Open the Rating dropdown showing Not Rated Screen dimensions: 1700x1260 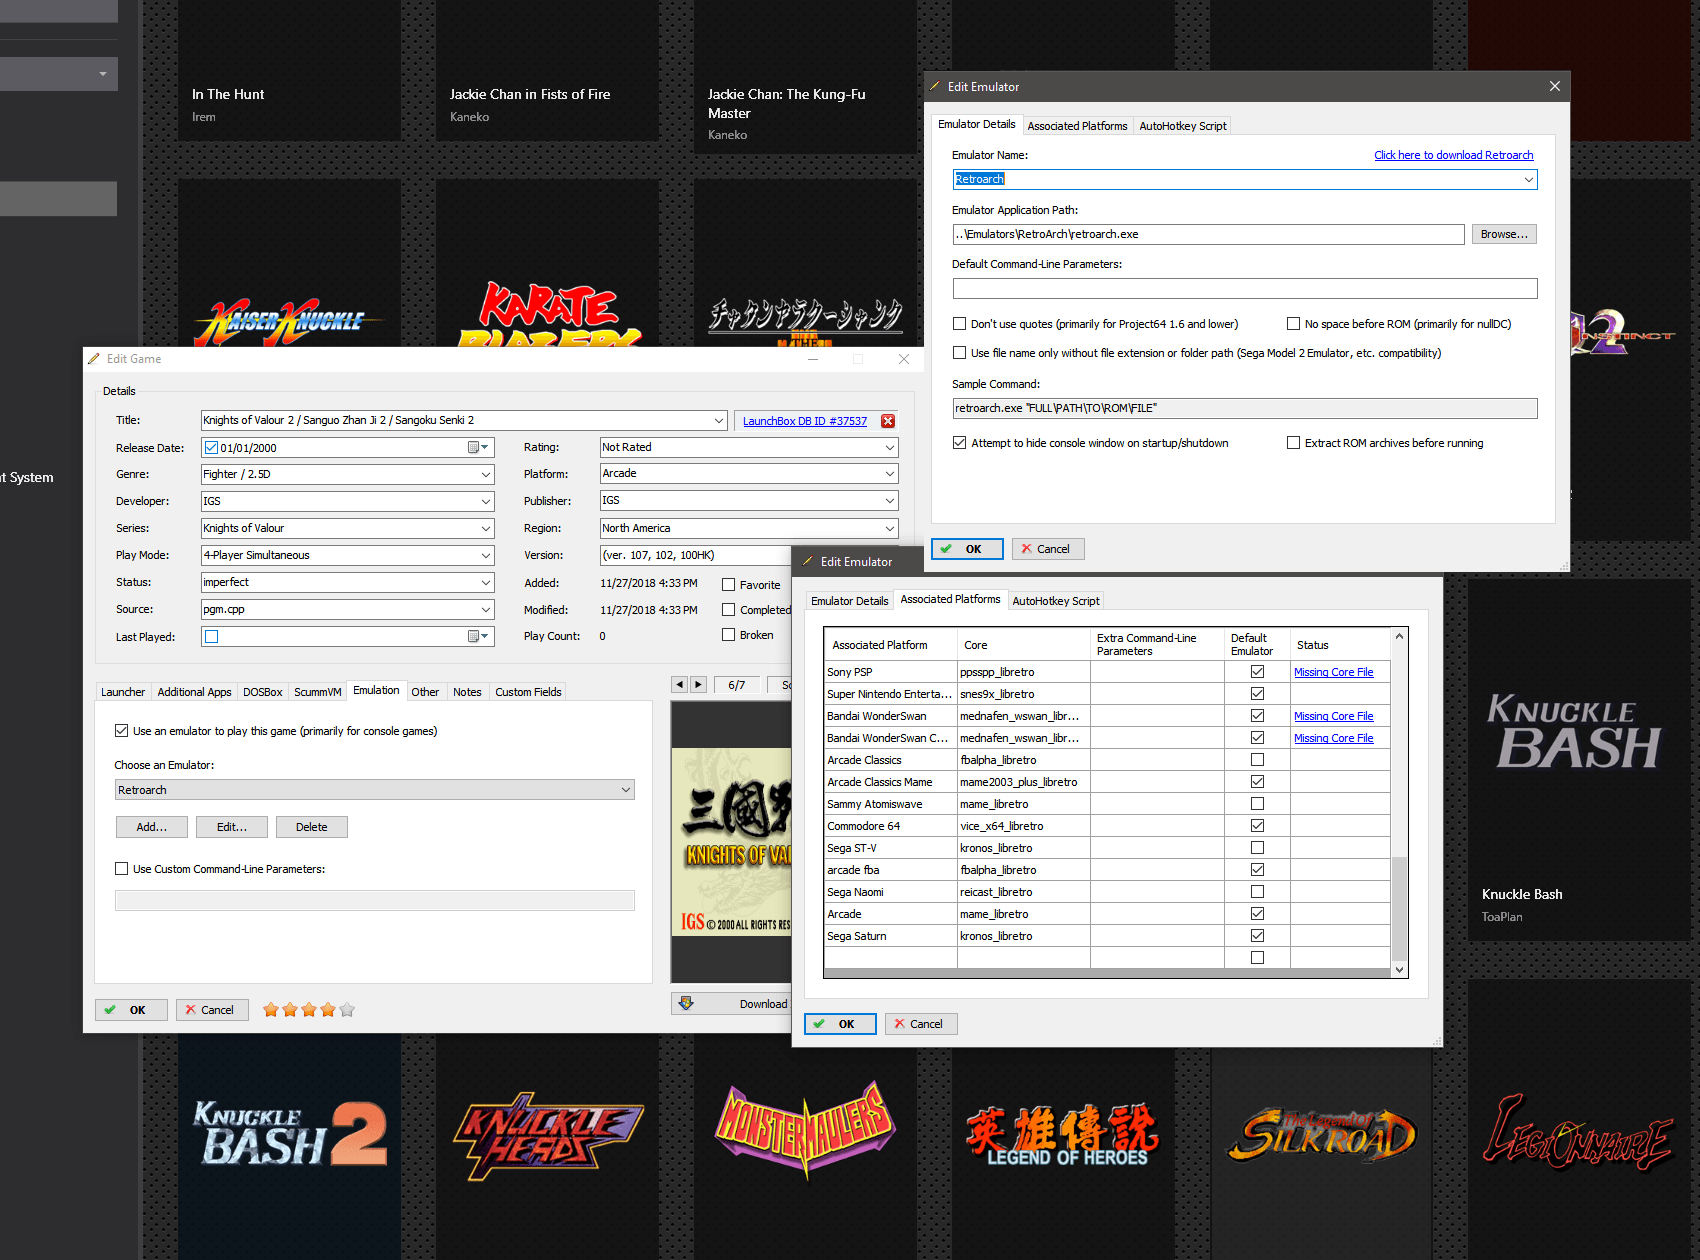(x=889, y=447)
